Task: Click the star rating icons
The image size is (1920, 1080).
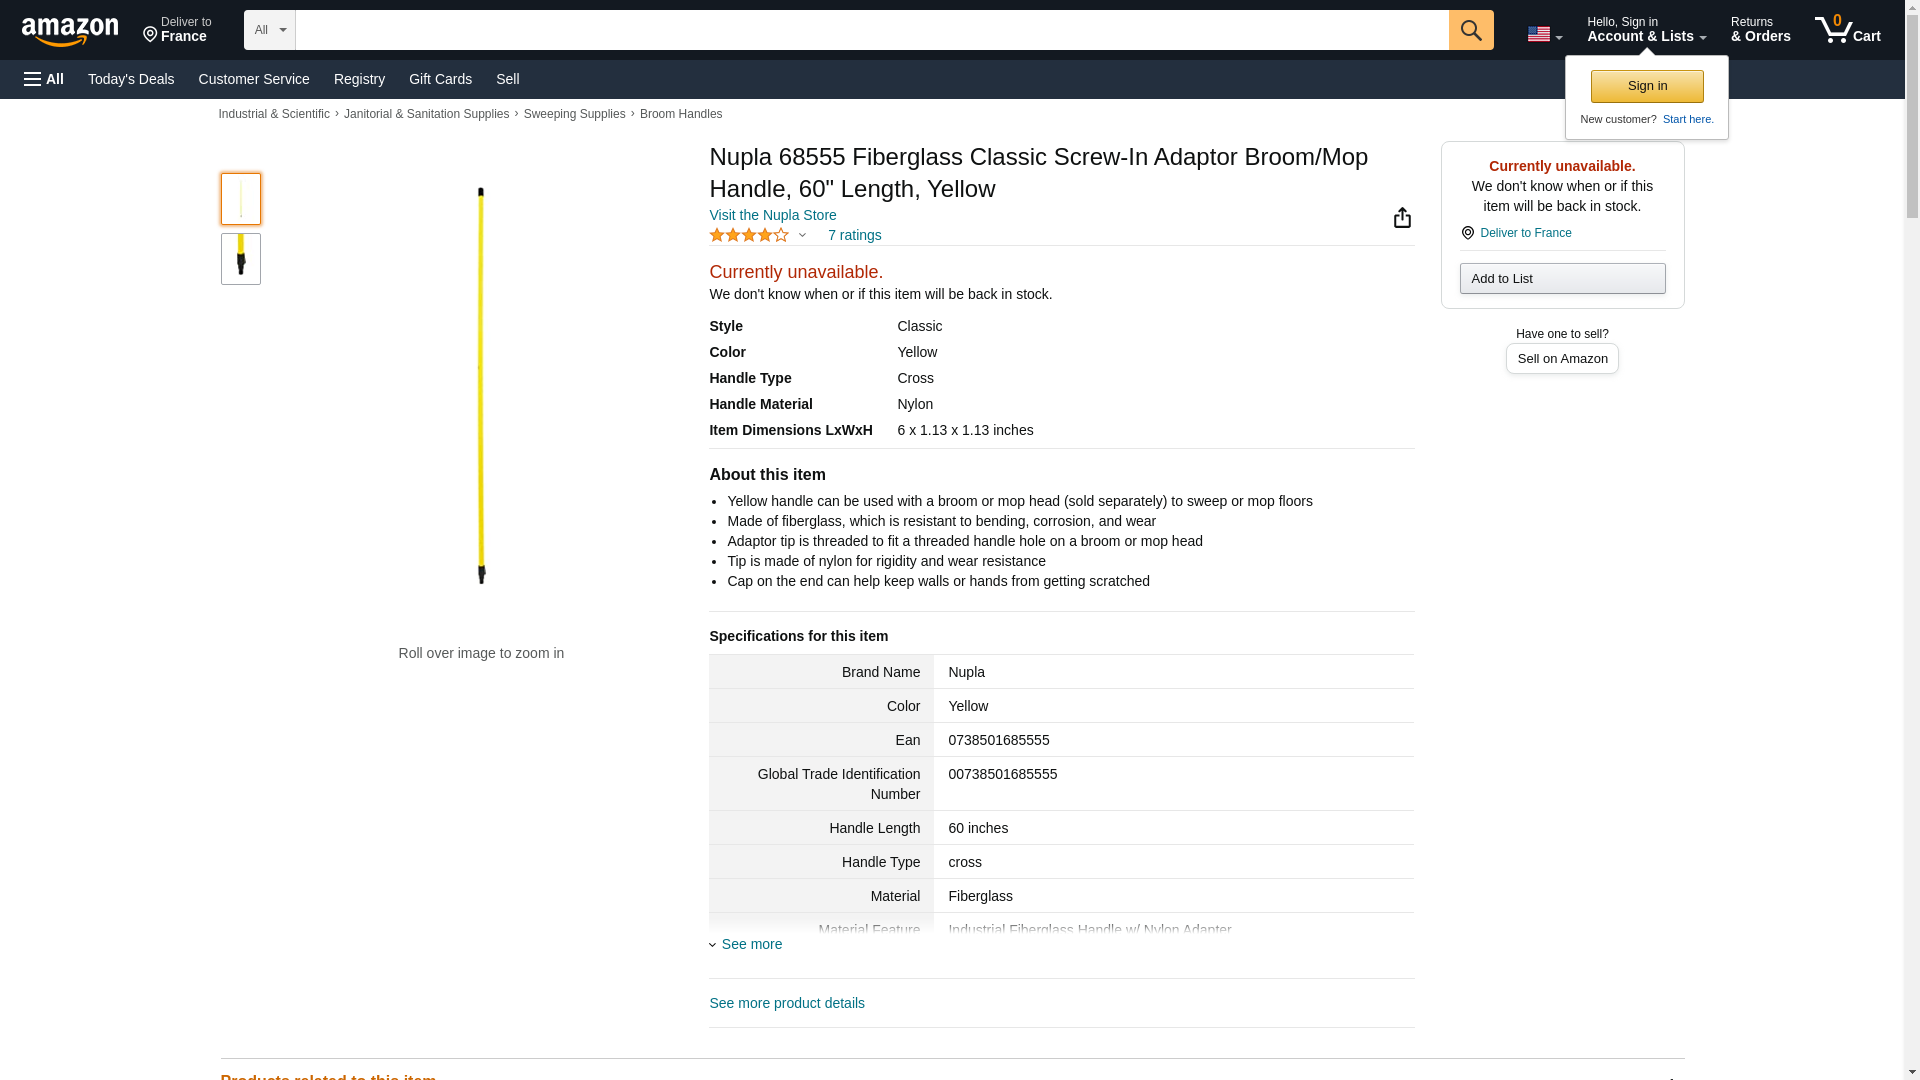Action: (749, 235)
